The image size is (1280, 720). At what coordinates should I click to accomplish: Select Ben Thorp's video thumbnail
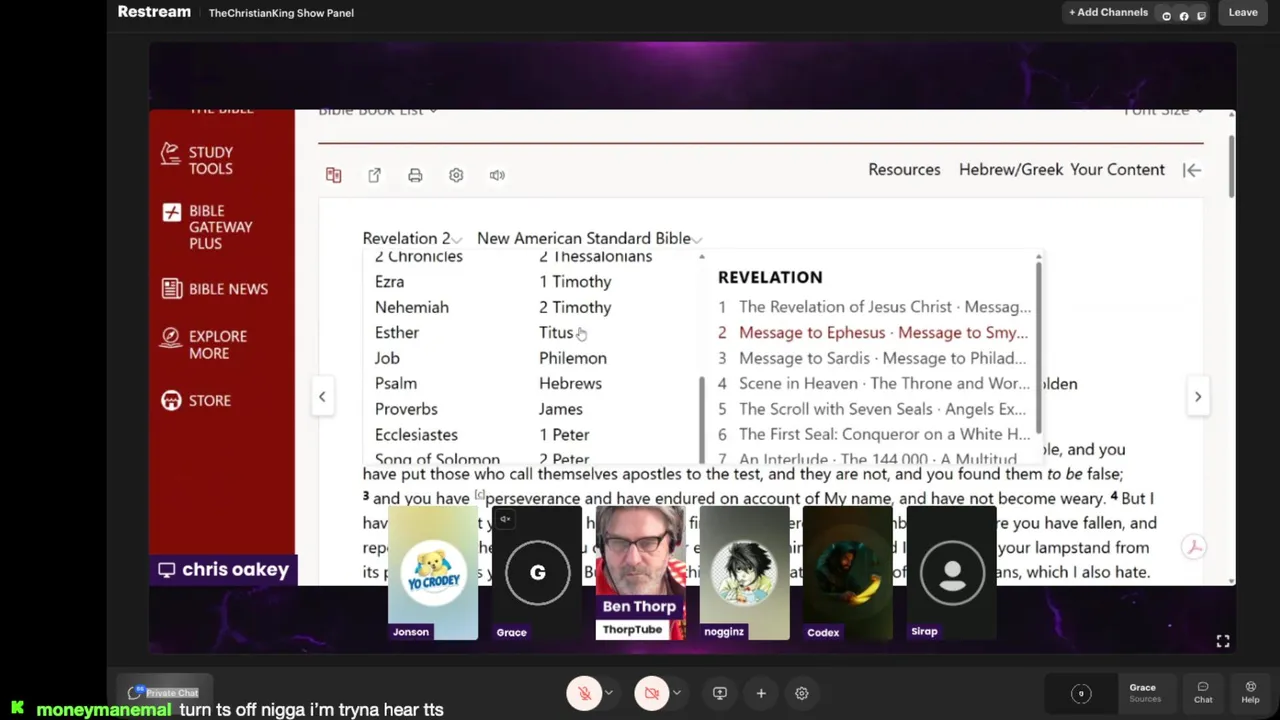pyautogui.click(x=640, y=574)
